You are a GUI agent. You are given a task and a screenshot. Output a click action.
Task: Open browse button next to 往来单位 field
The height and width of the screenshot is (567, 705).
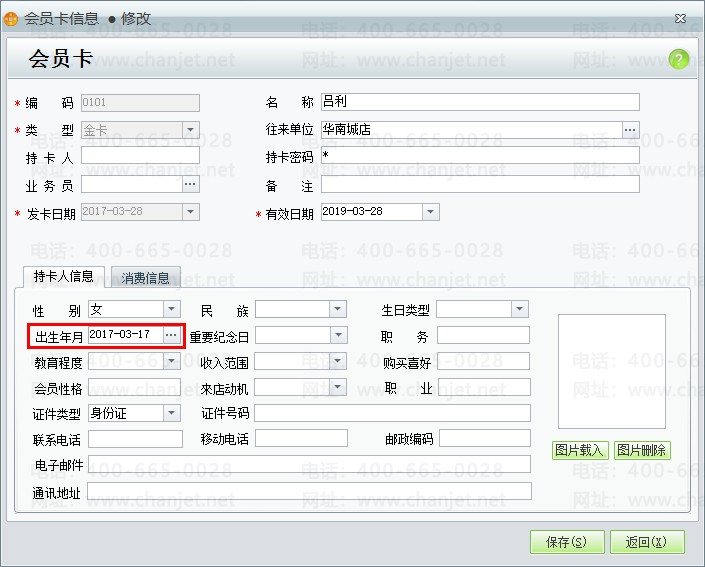(x=630, y=130)
